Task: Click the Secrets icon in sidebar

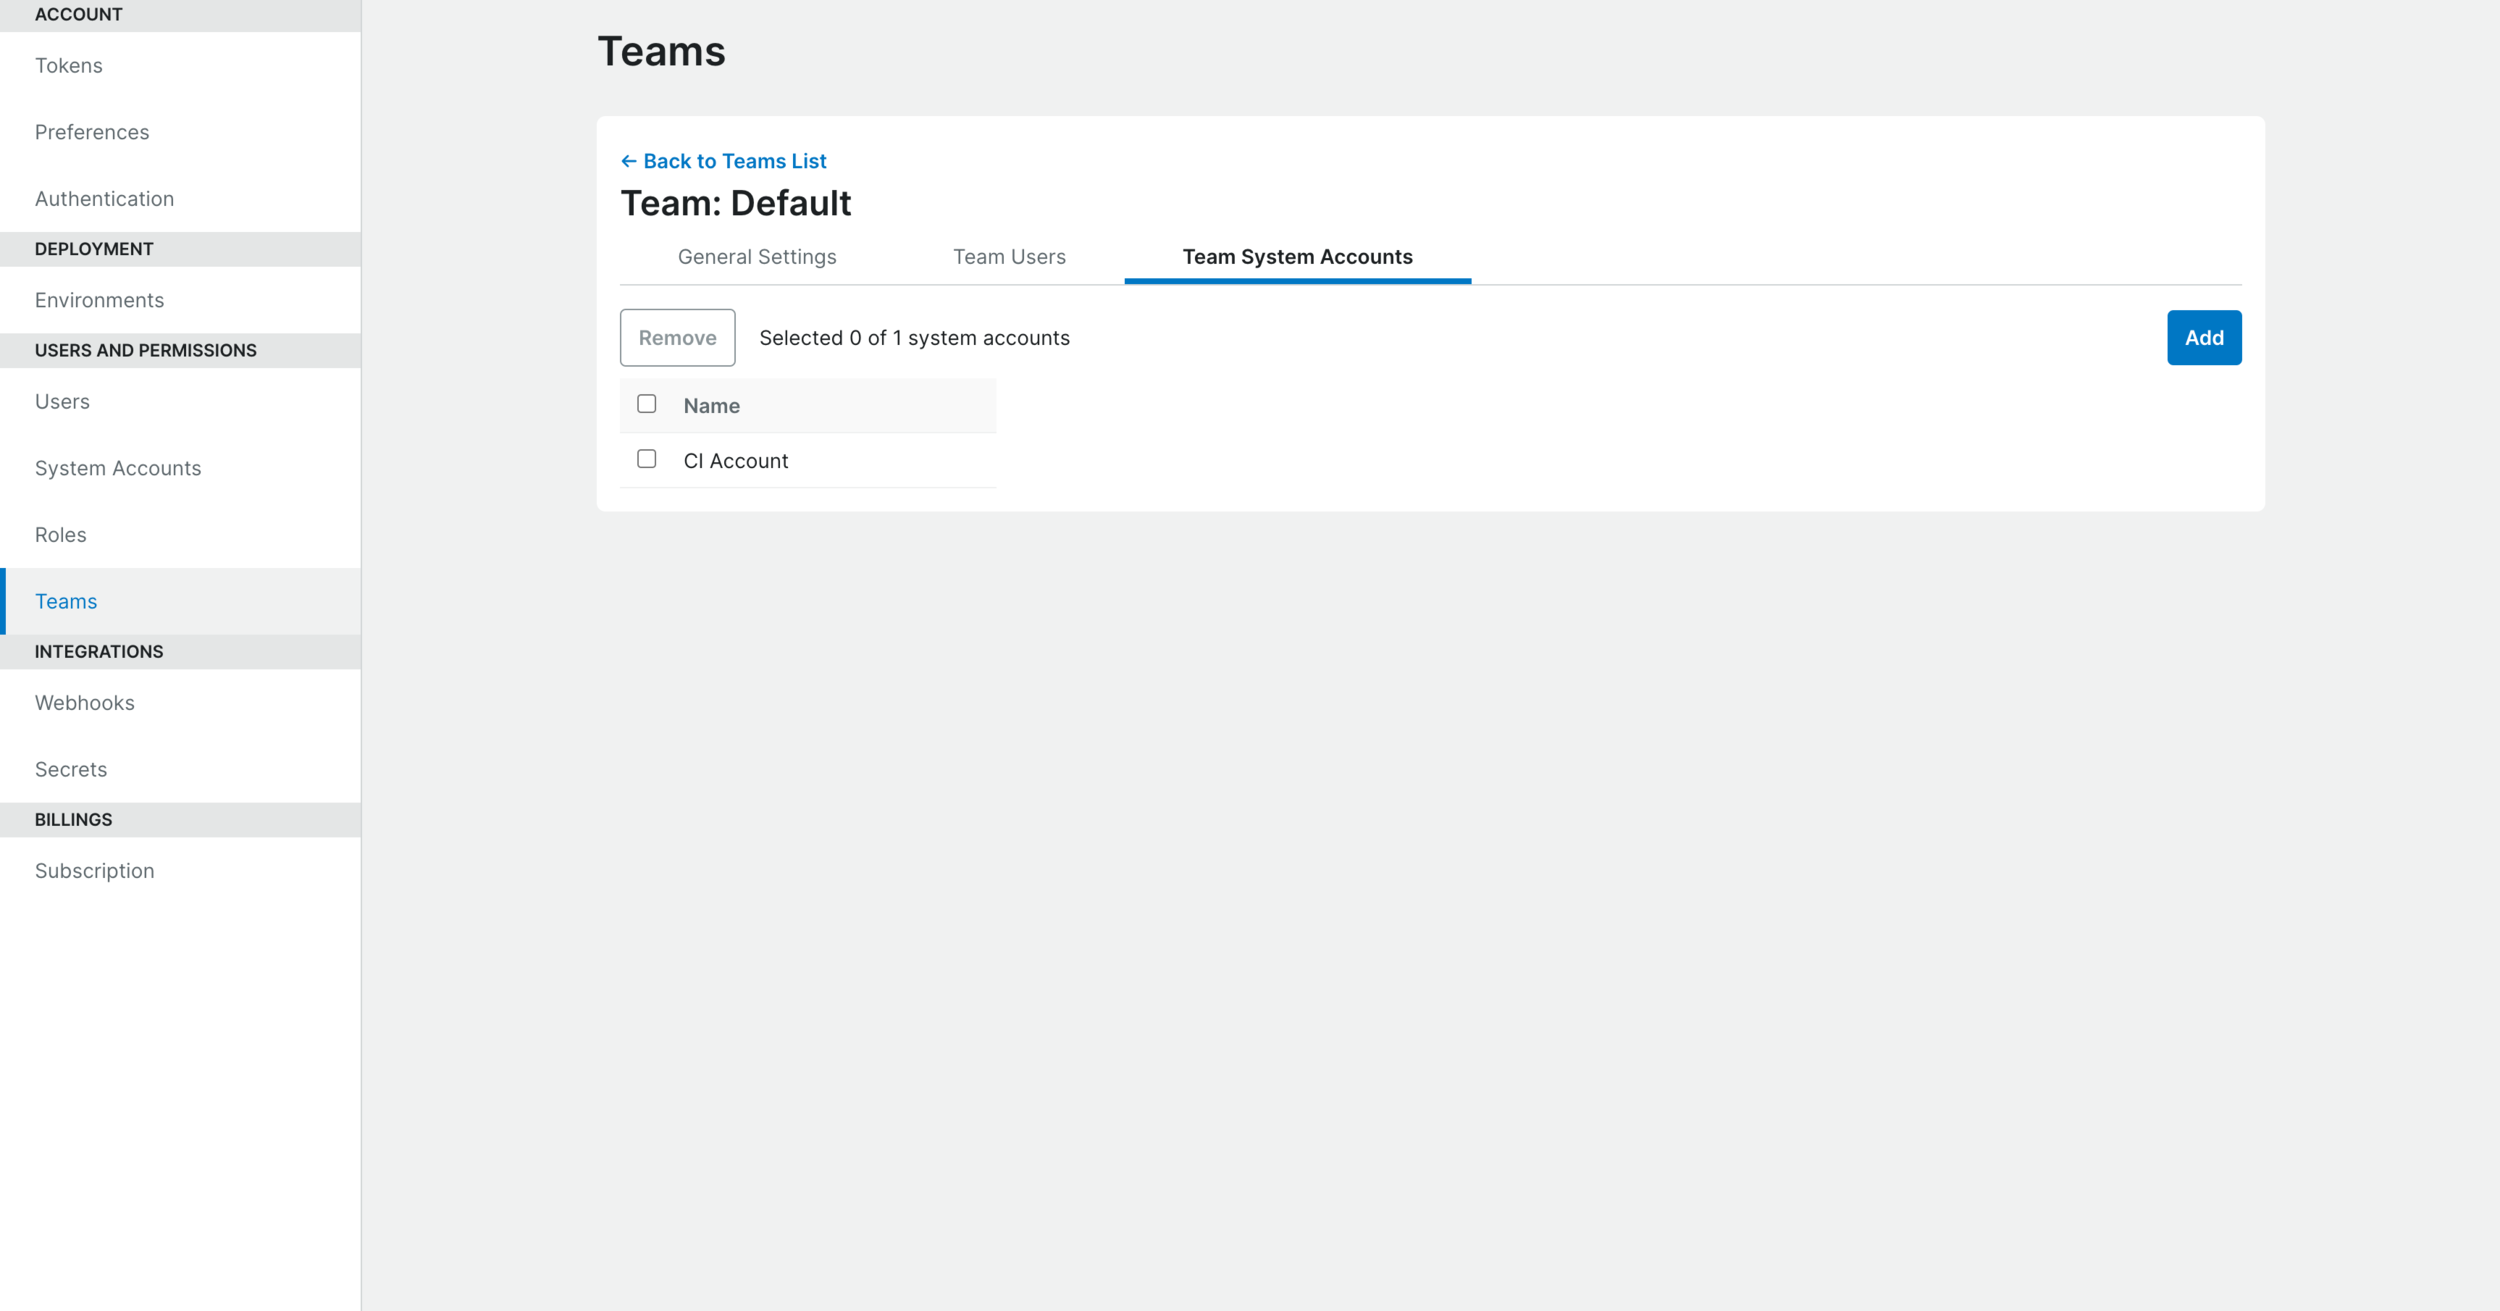Action: coord(71,769)
